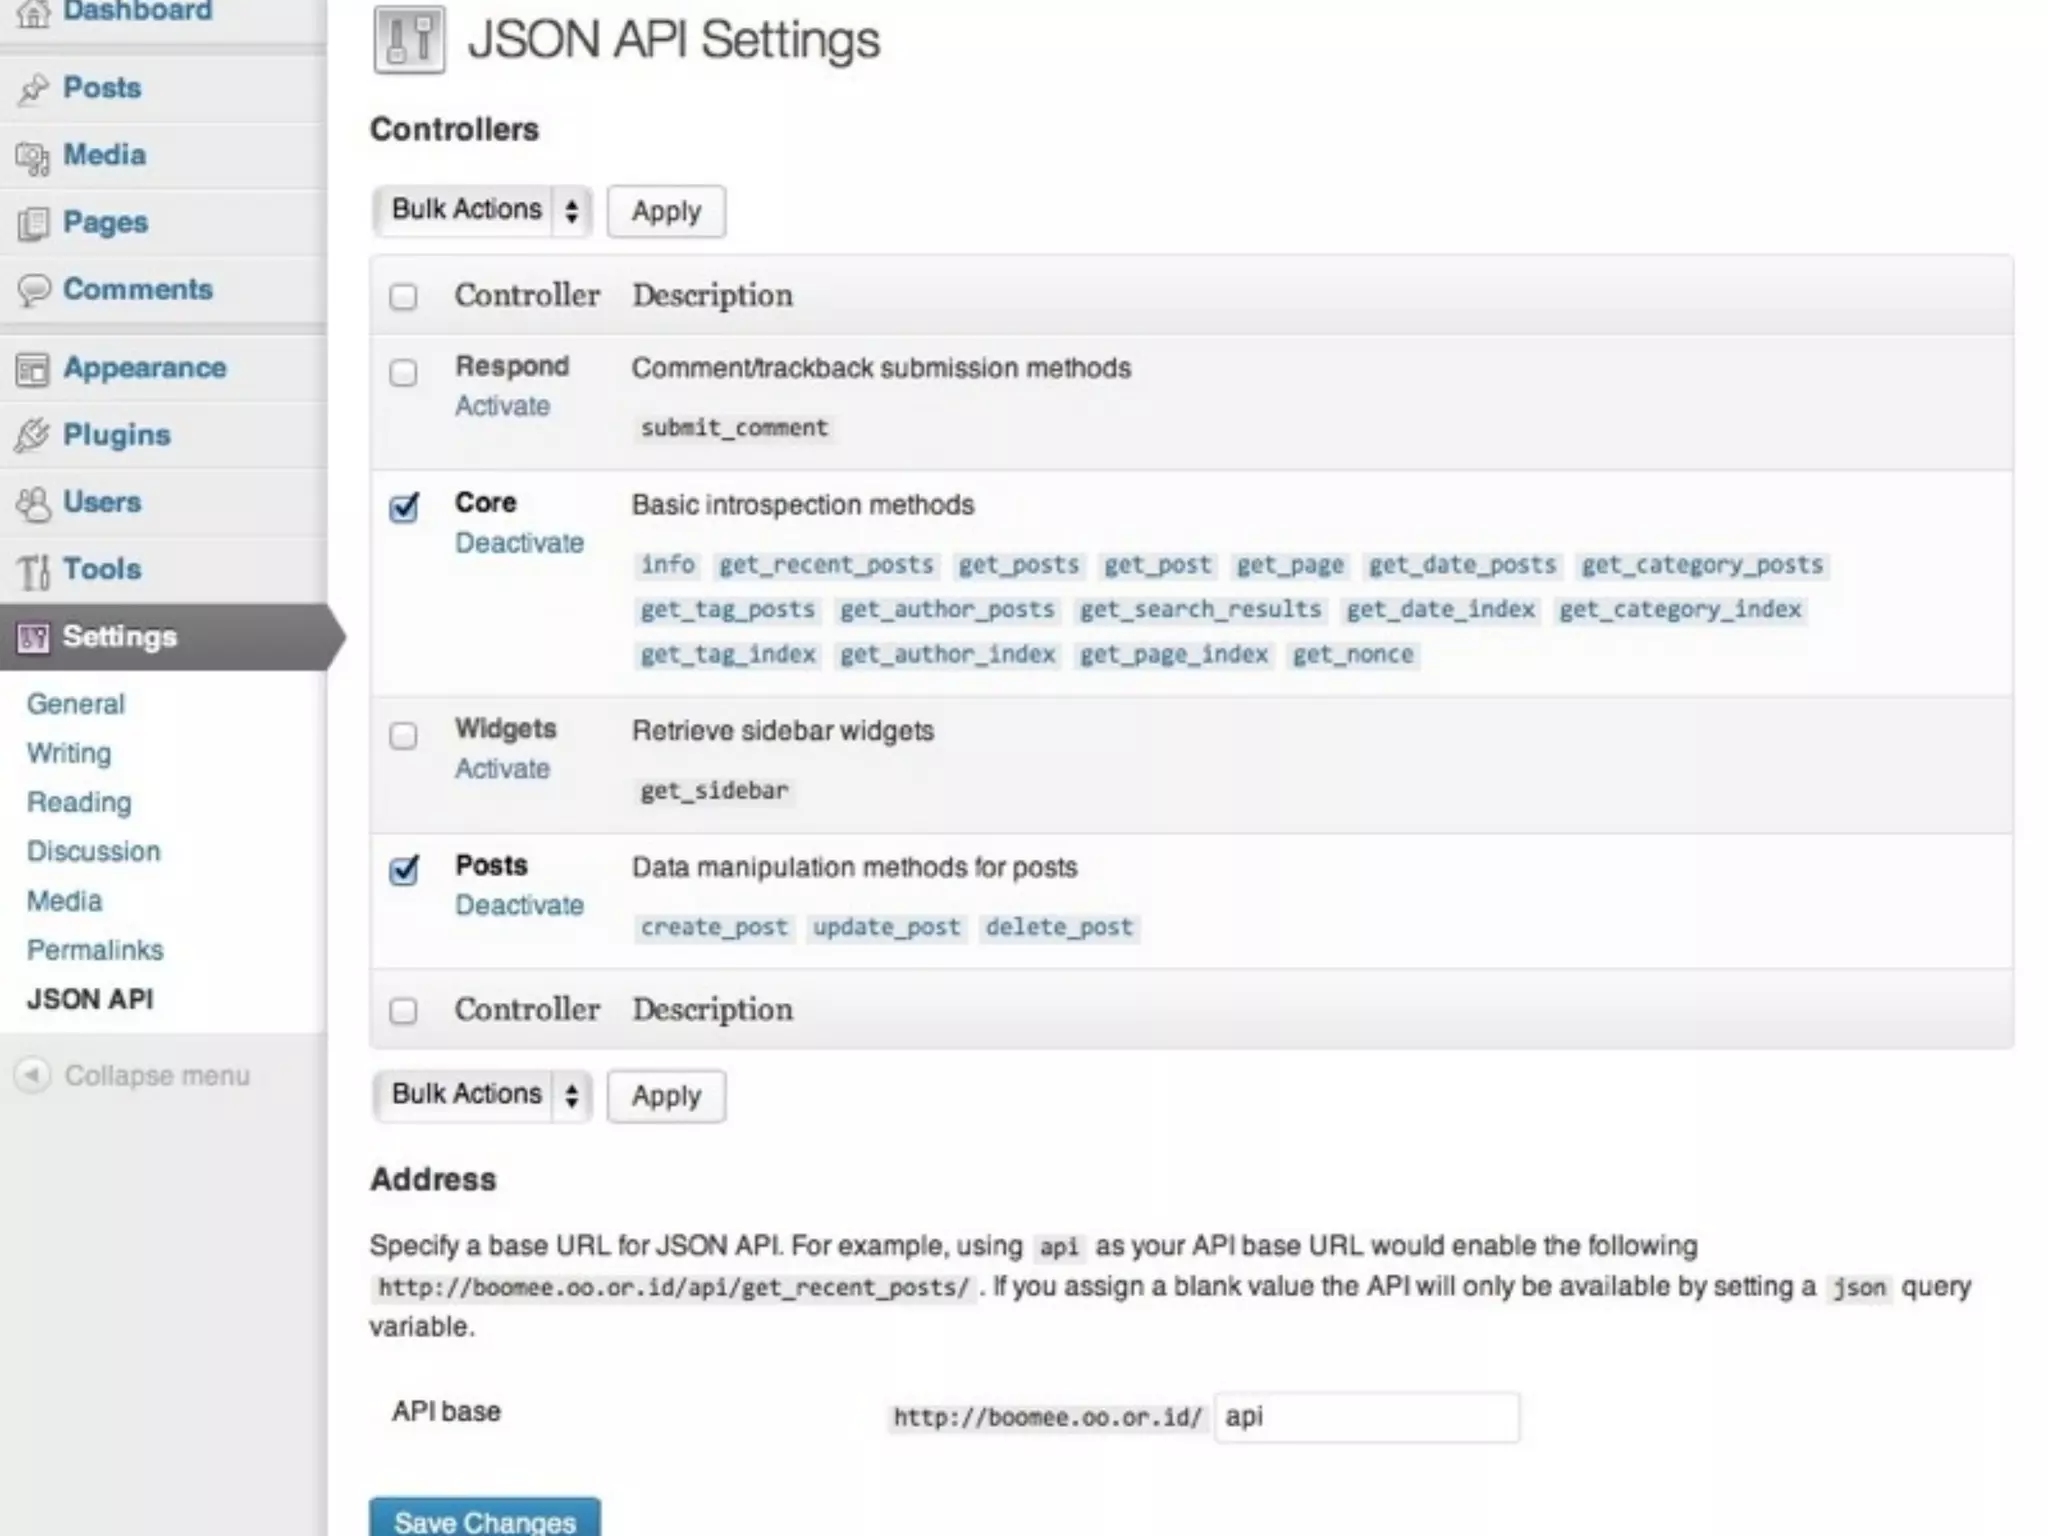Uncheck the Core controller checkbox
2048x1536 pixels.
click(x=403, y=508)
